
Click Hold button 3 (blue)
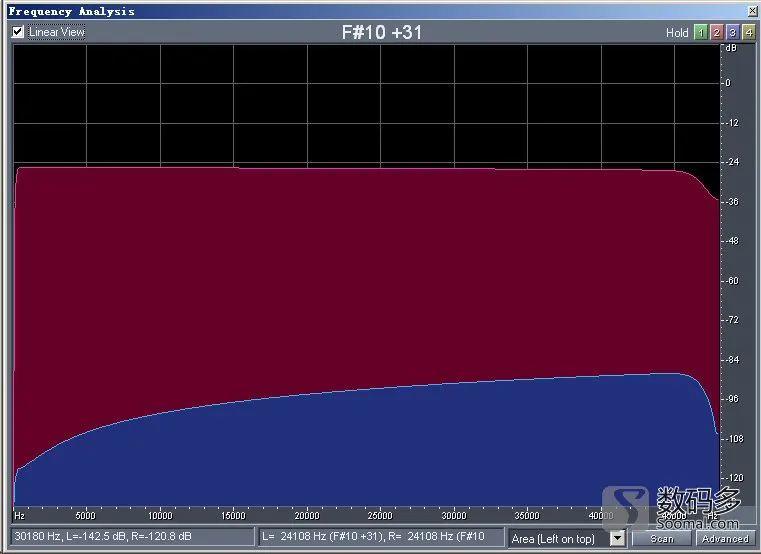point(732,33)
